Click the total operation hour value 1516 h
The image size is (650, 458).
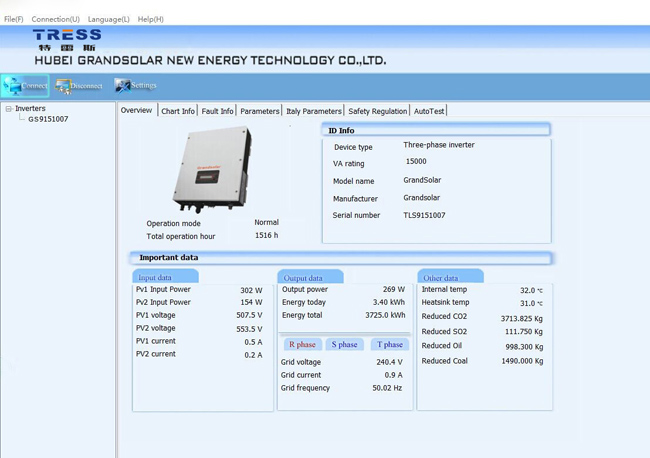[x=267, y=235]
